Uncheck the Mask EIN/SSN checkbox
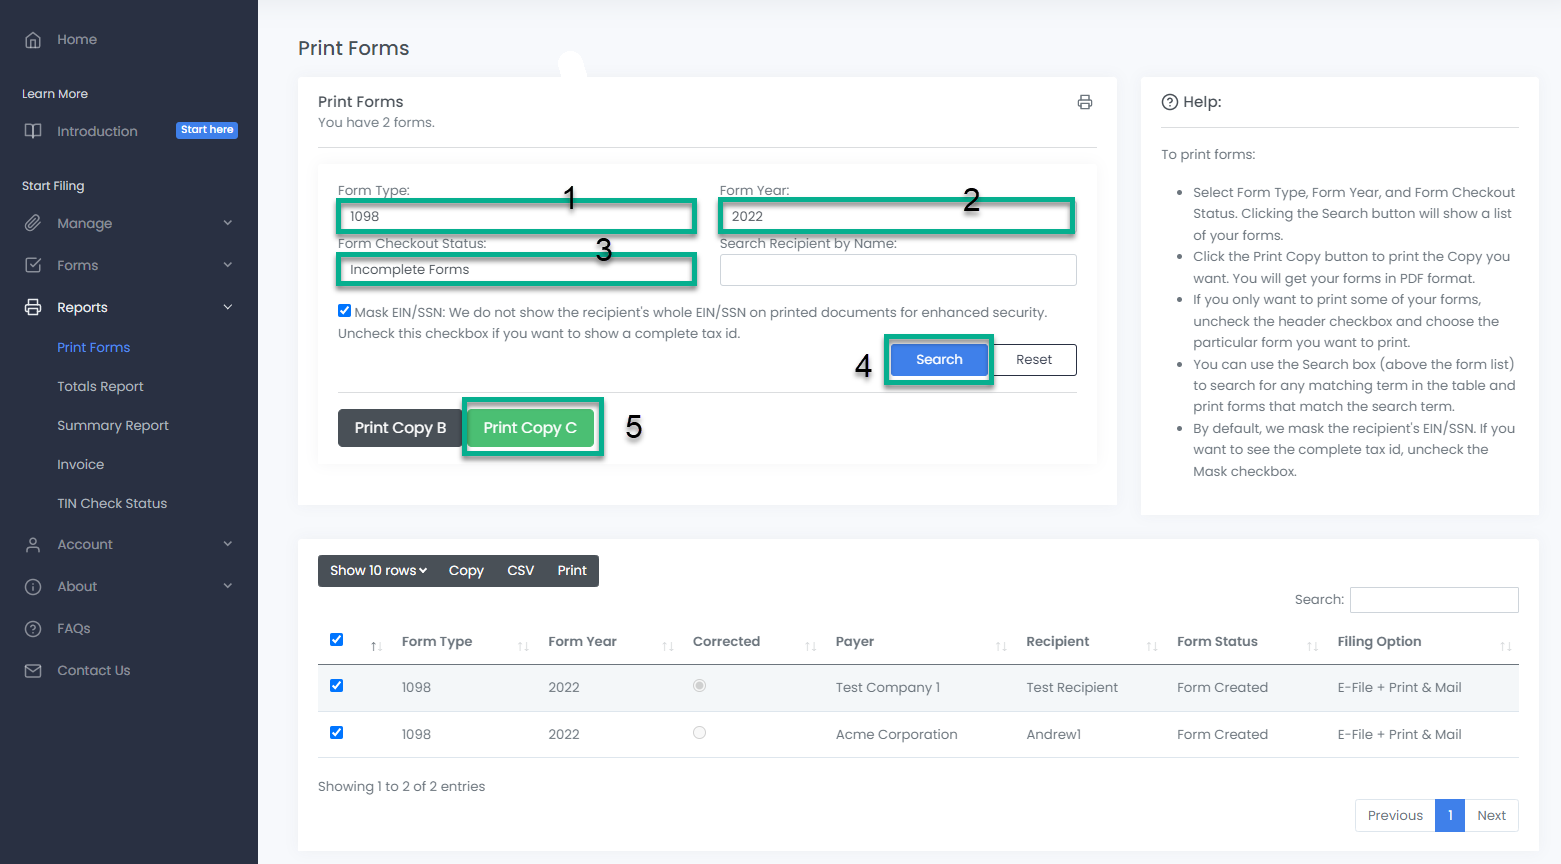The height and width of the screenshot is (864, 1561). [x=344, y=311]
